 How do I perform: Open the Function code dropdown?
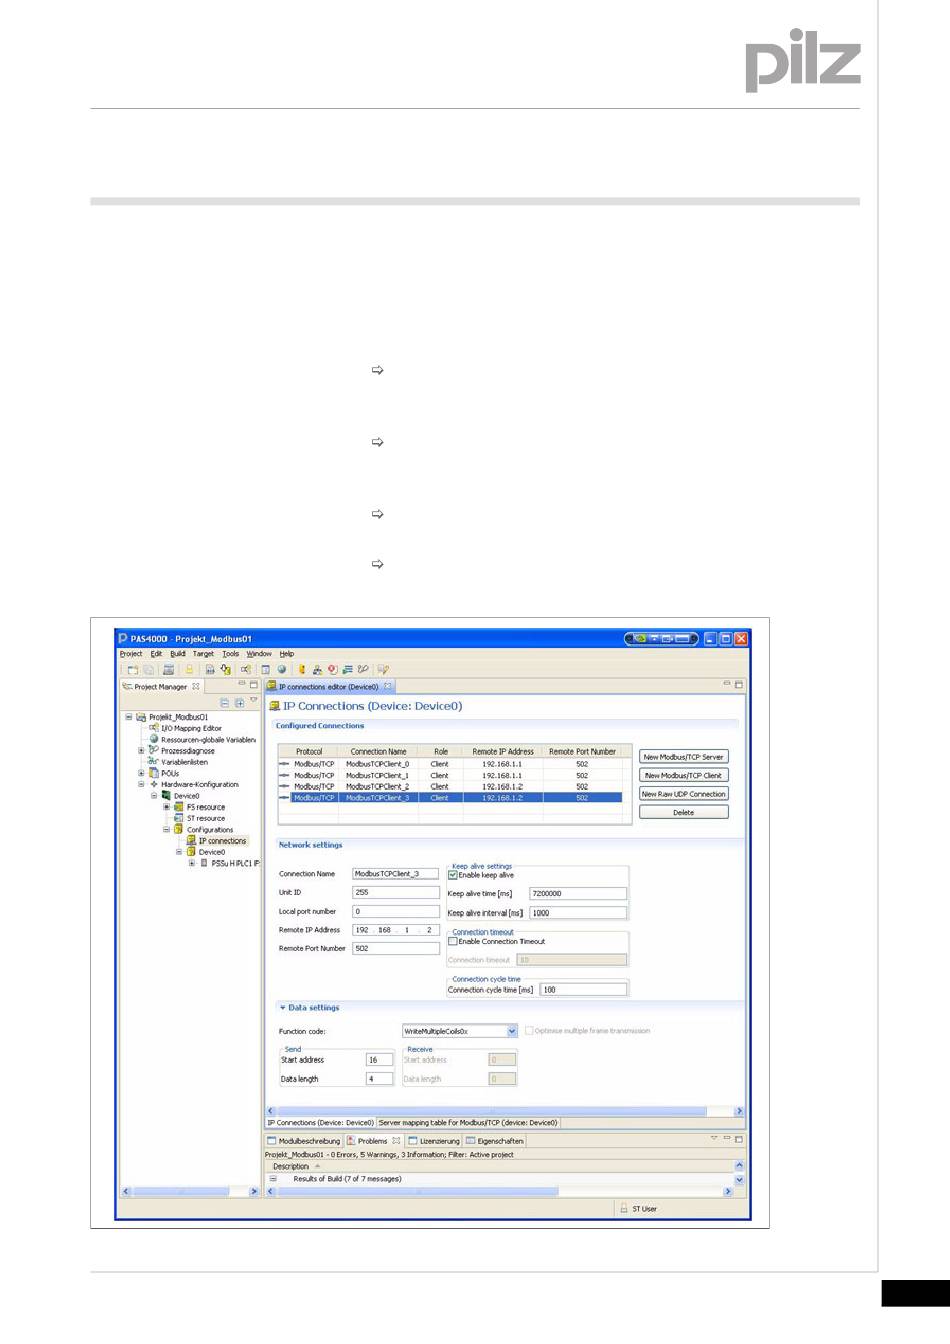pyautogui.click(x=512, y=1031)
